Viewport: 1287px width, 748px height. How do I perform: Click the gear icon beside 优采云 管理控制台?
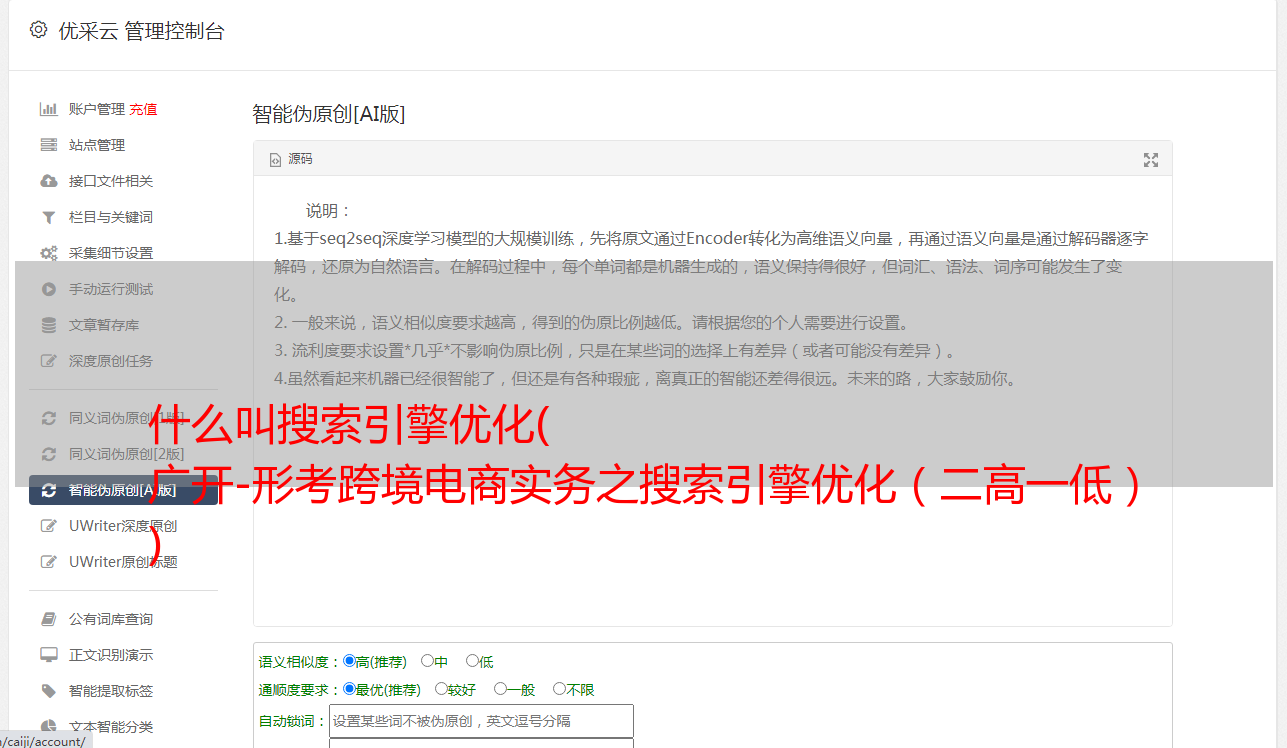click(38, 30)
